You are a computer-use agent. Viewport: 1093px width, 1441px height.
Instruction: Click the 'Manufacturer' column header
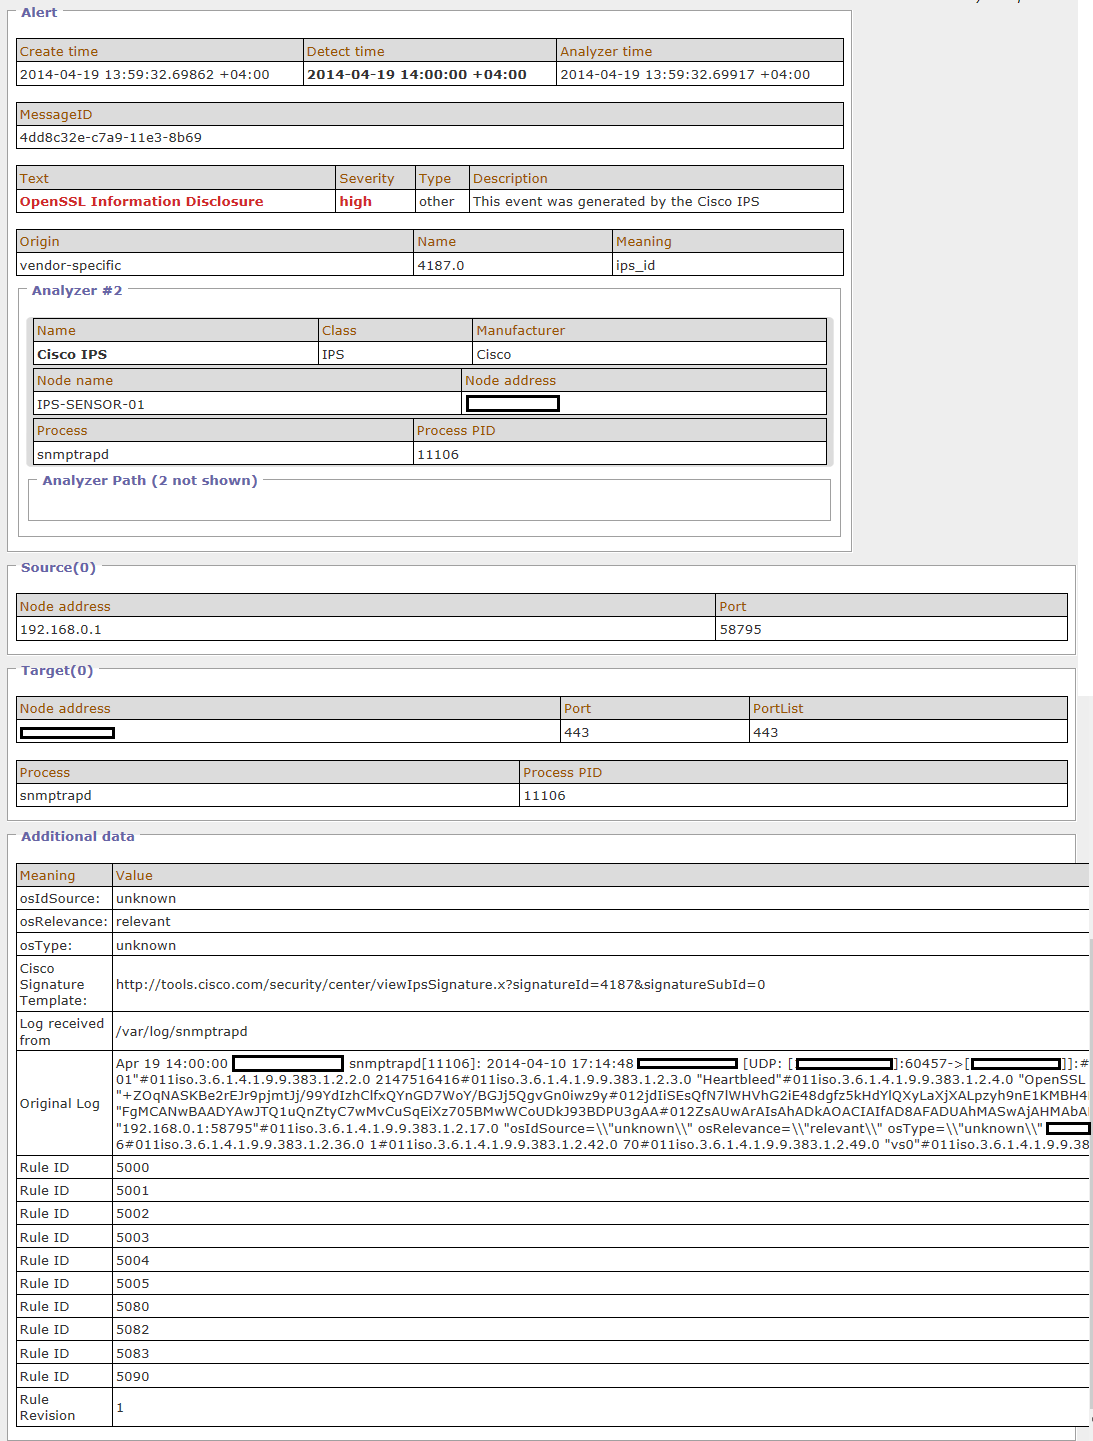tap(521, 331)
